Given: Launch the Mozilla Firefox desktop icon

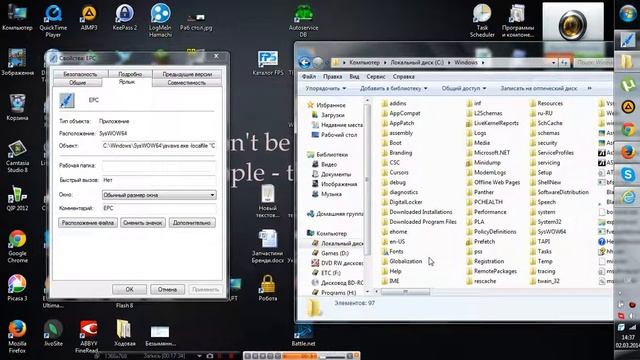Looking at the screenshot, I should coord(17,337).
